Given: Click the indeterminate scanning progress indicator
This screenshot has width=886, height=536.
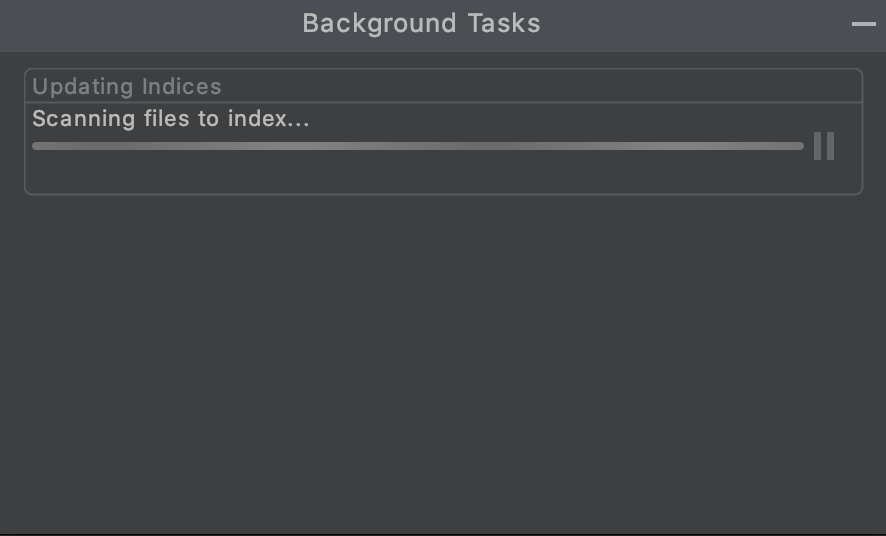Looking at the screenshot, I should click(x=418, y=146).
